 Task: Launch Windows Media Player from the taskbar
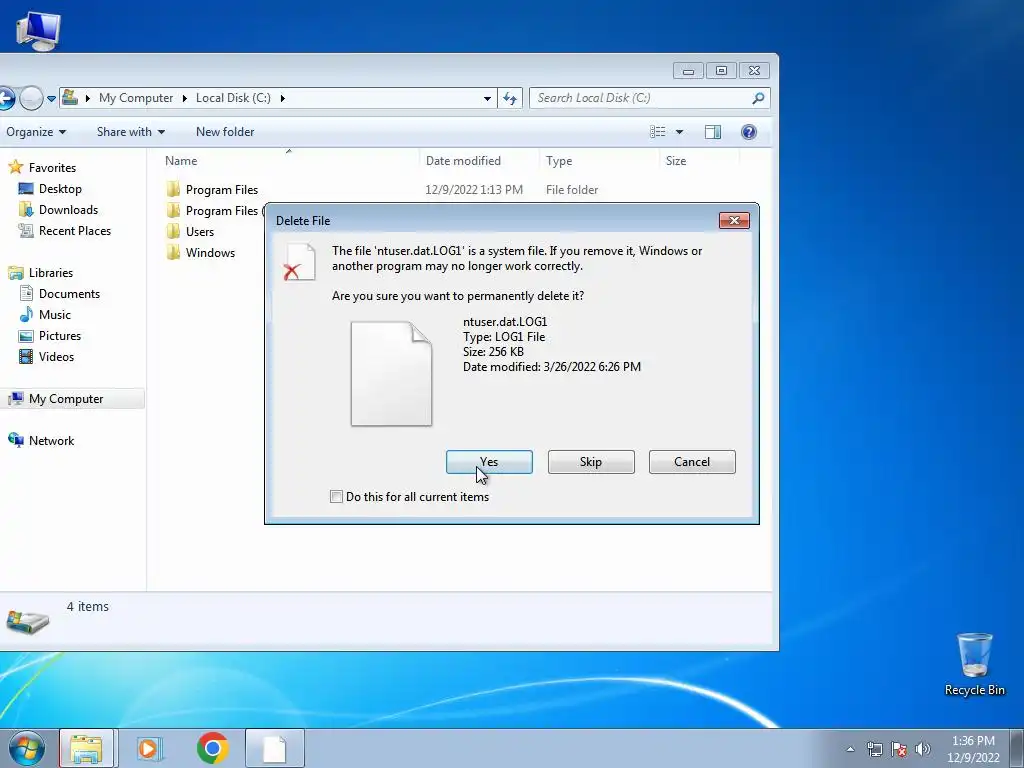150,748
